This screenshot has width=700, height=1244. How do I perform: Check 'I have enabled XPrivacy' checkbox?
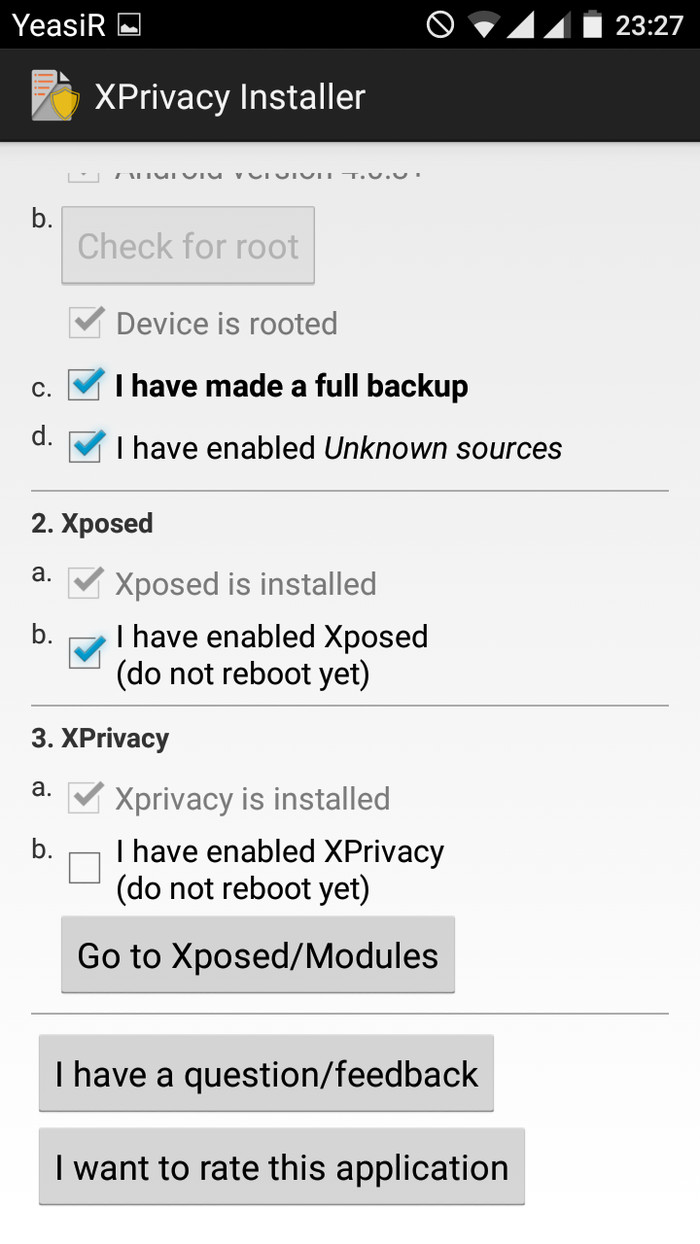click(x=85, y=868)
